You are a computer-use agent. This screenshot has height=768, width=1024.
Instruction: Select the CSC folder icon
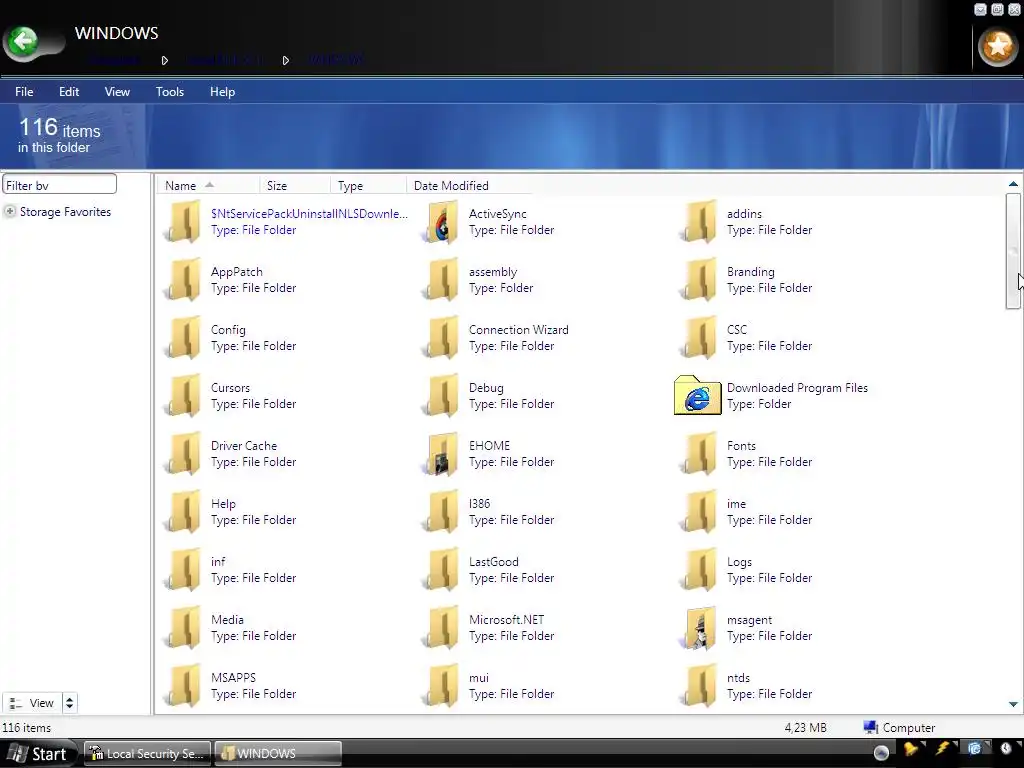point(700,338)
